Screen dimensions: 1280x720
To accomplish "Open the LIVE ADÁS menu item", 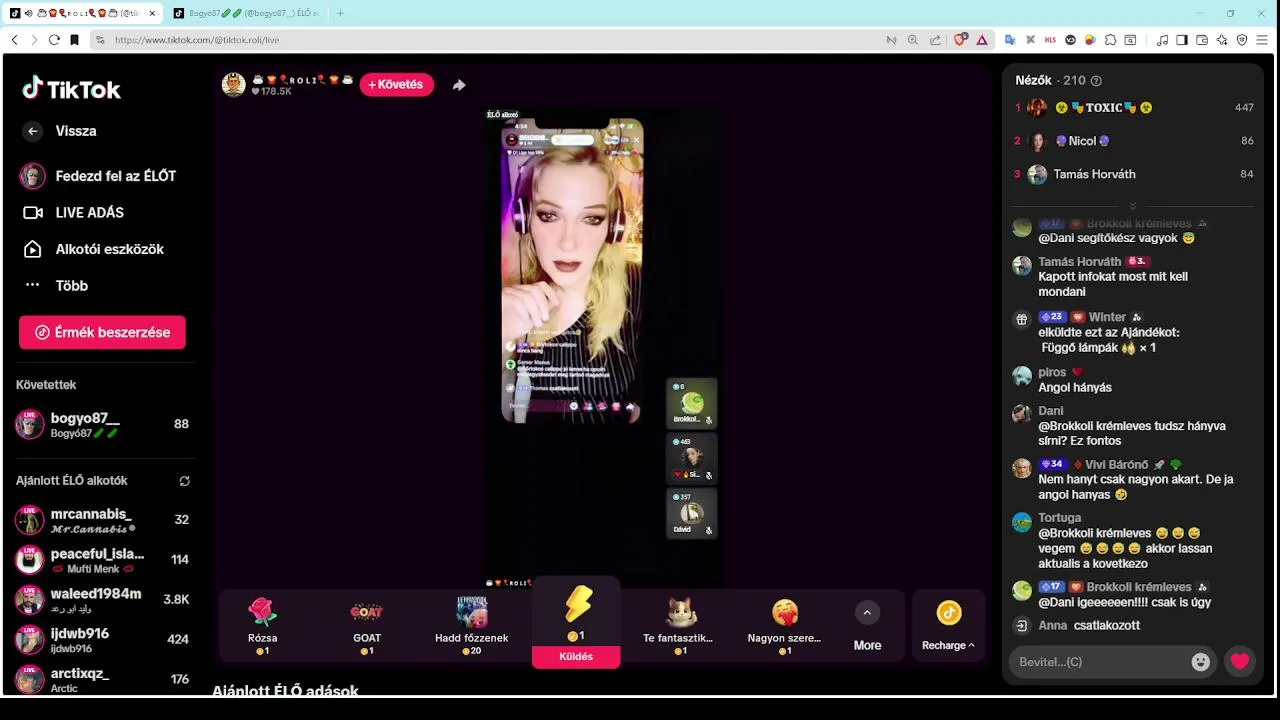I will (x=74, y=213).
